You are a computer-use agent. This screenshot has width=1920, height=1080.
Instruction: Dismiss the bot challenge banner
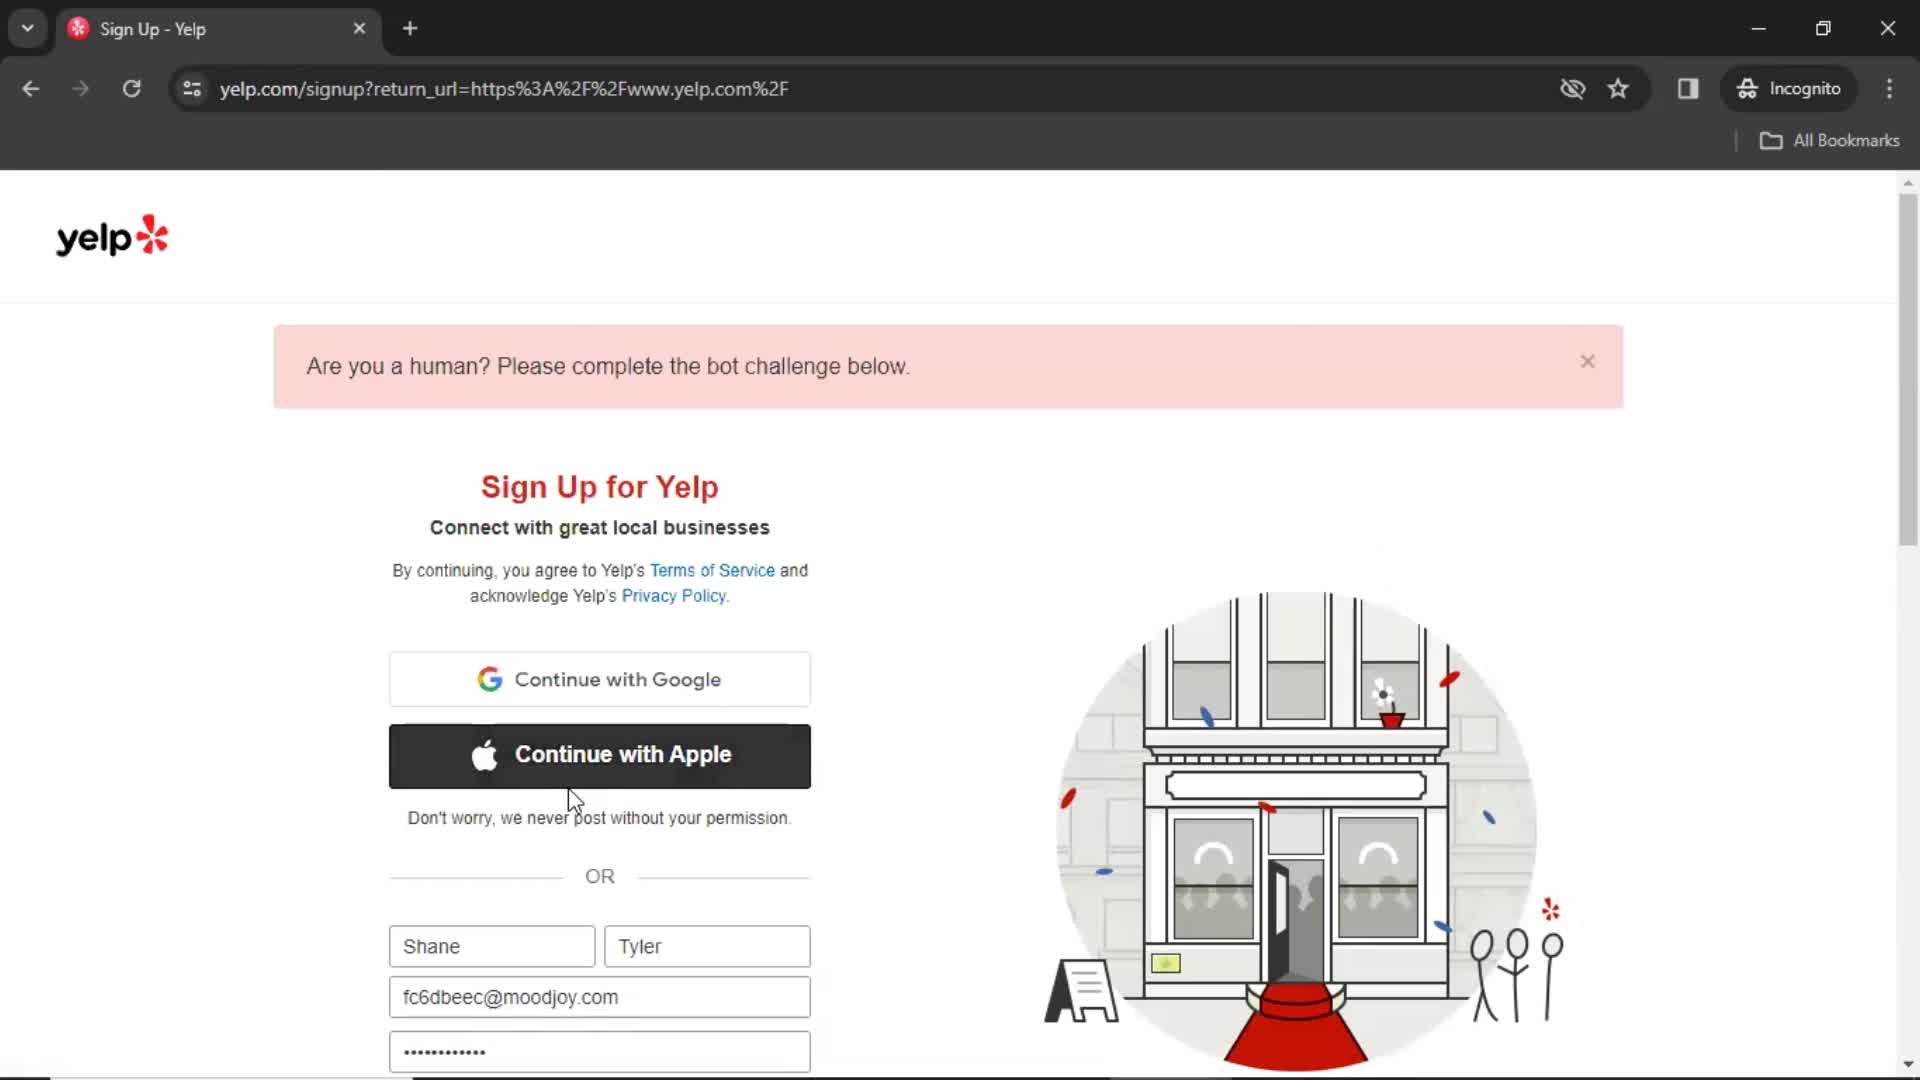tap(1587, 361)
